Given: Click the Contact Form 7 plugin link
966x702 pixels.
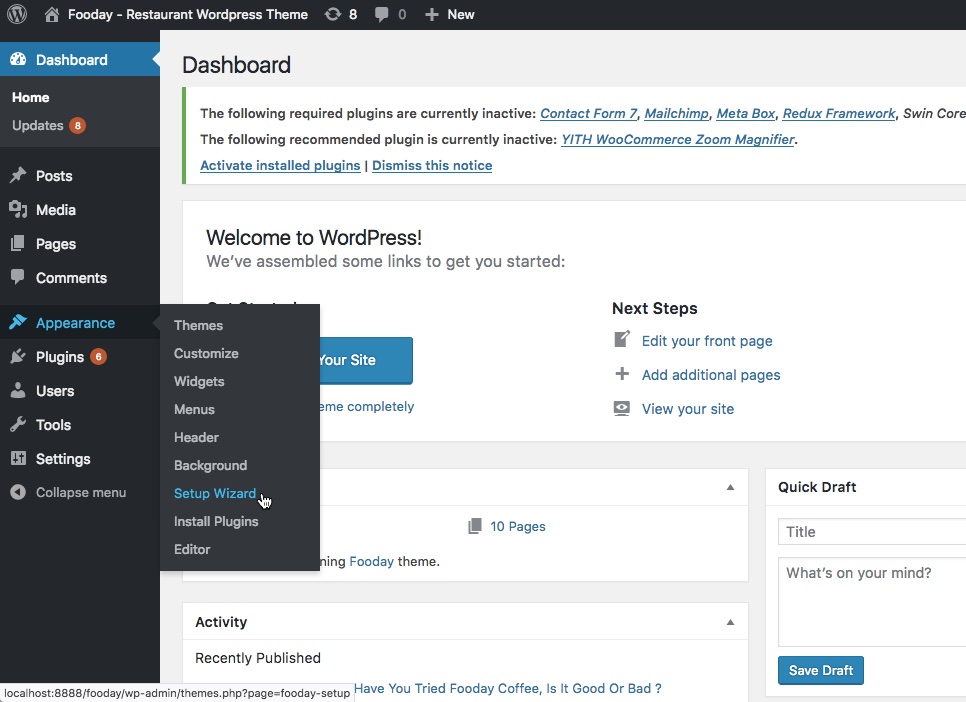Looking at the screenshot, I should [x=588, y=113].
